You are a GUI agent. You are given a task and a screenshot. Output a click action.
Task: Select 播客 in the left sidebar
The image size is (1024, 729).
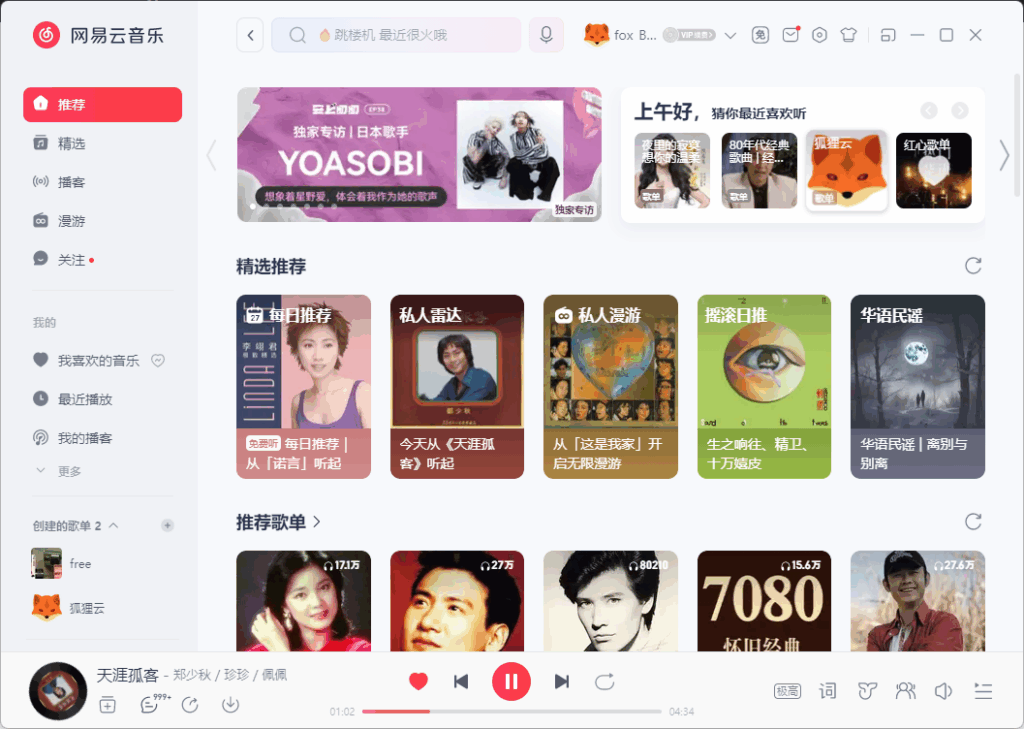pos(71,182)
